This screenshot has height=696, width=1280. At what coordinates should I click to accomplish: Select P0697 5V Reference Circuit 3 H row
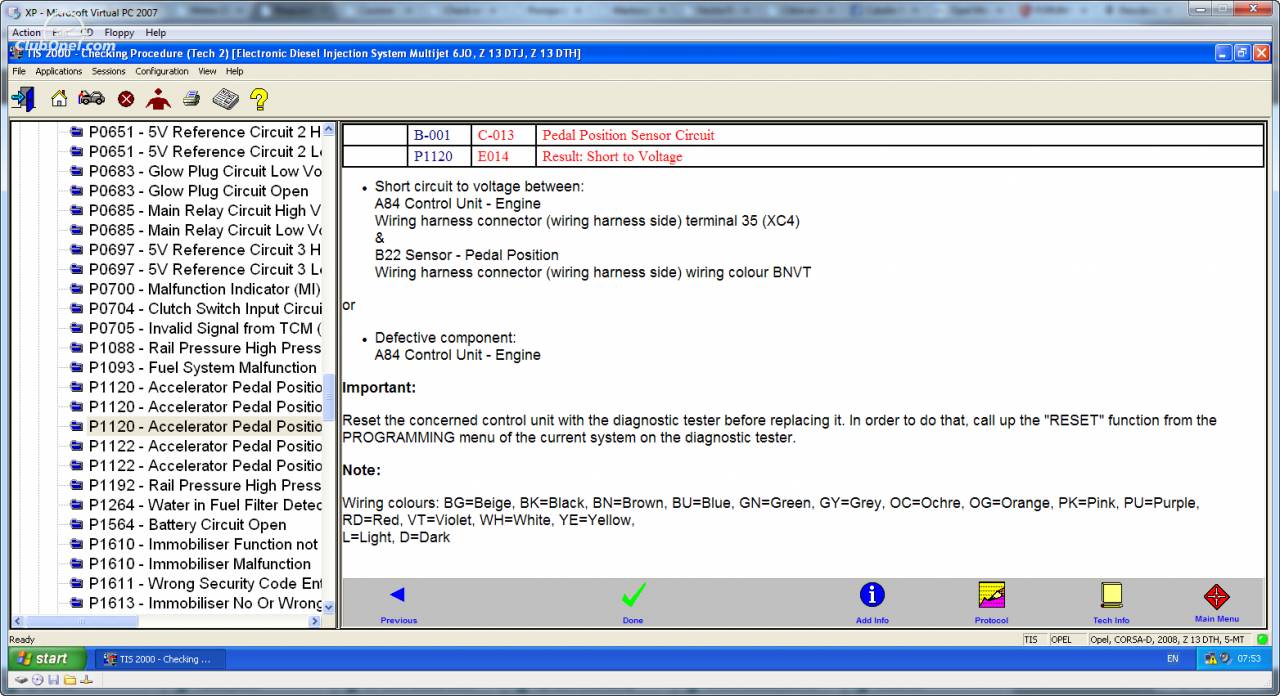[x=196, y=250]
